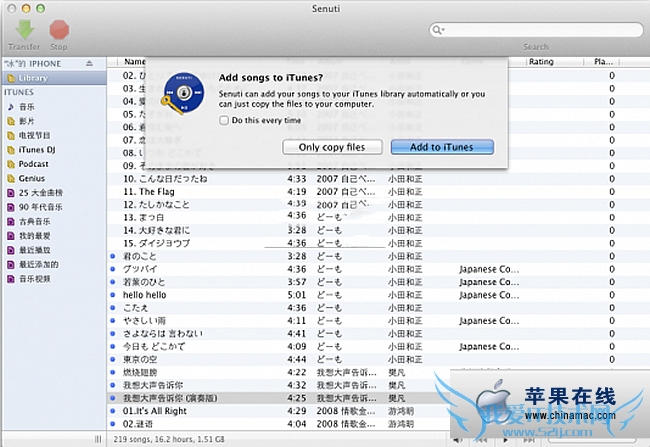
Task: Select the song "hello hello" row
Action: (x=144, y=295)
